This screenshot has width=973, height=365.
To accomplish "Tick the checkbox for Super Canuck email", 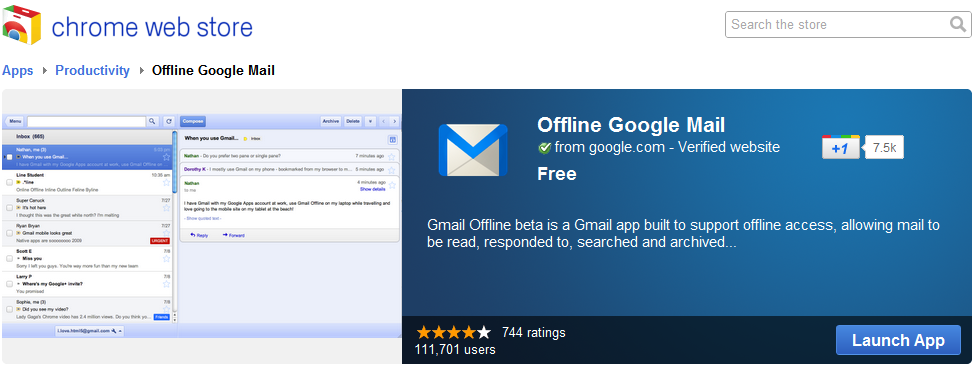I will (9, 208).
